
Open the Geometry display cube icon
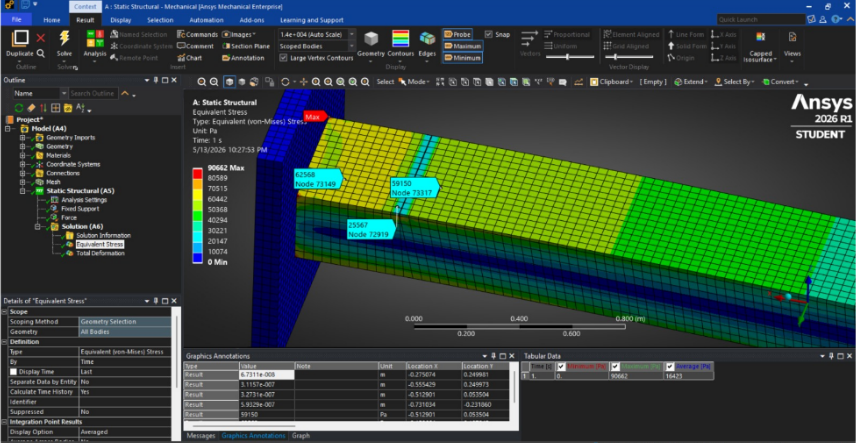371,39
